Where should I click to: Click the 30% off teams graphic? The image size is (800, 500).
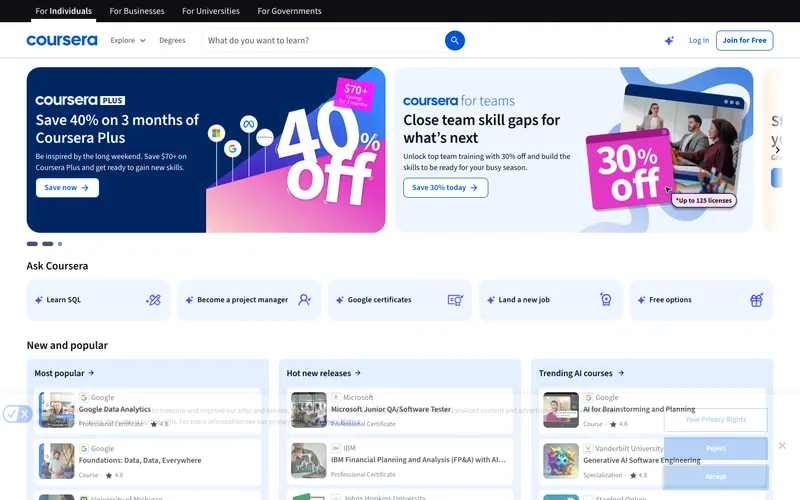[x=629, y=171]
